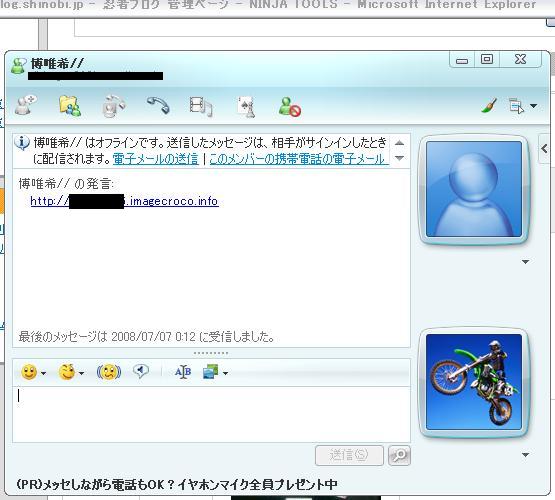Open the video clip activities icon
555x500 pixels.
201,106
